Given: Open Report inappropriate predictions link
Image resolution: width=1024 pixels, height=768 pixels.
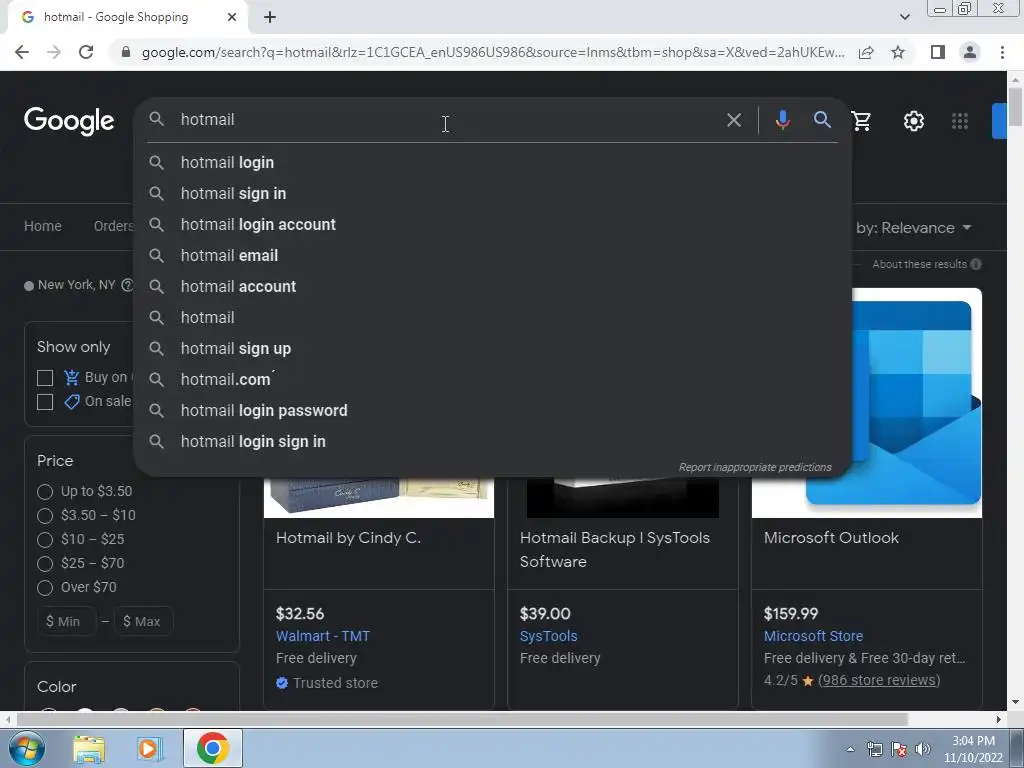Looking at the screenshot, I should (x=755, y=467).
